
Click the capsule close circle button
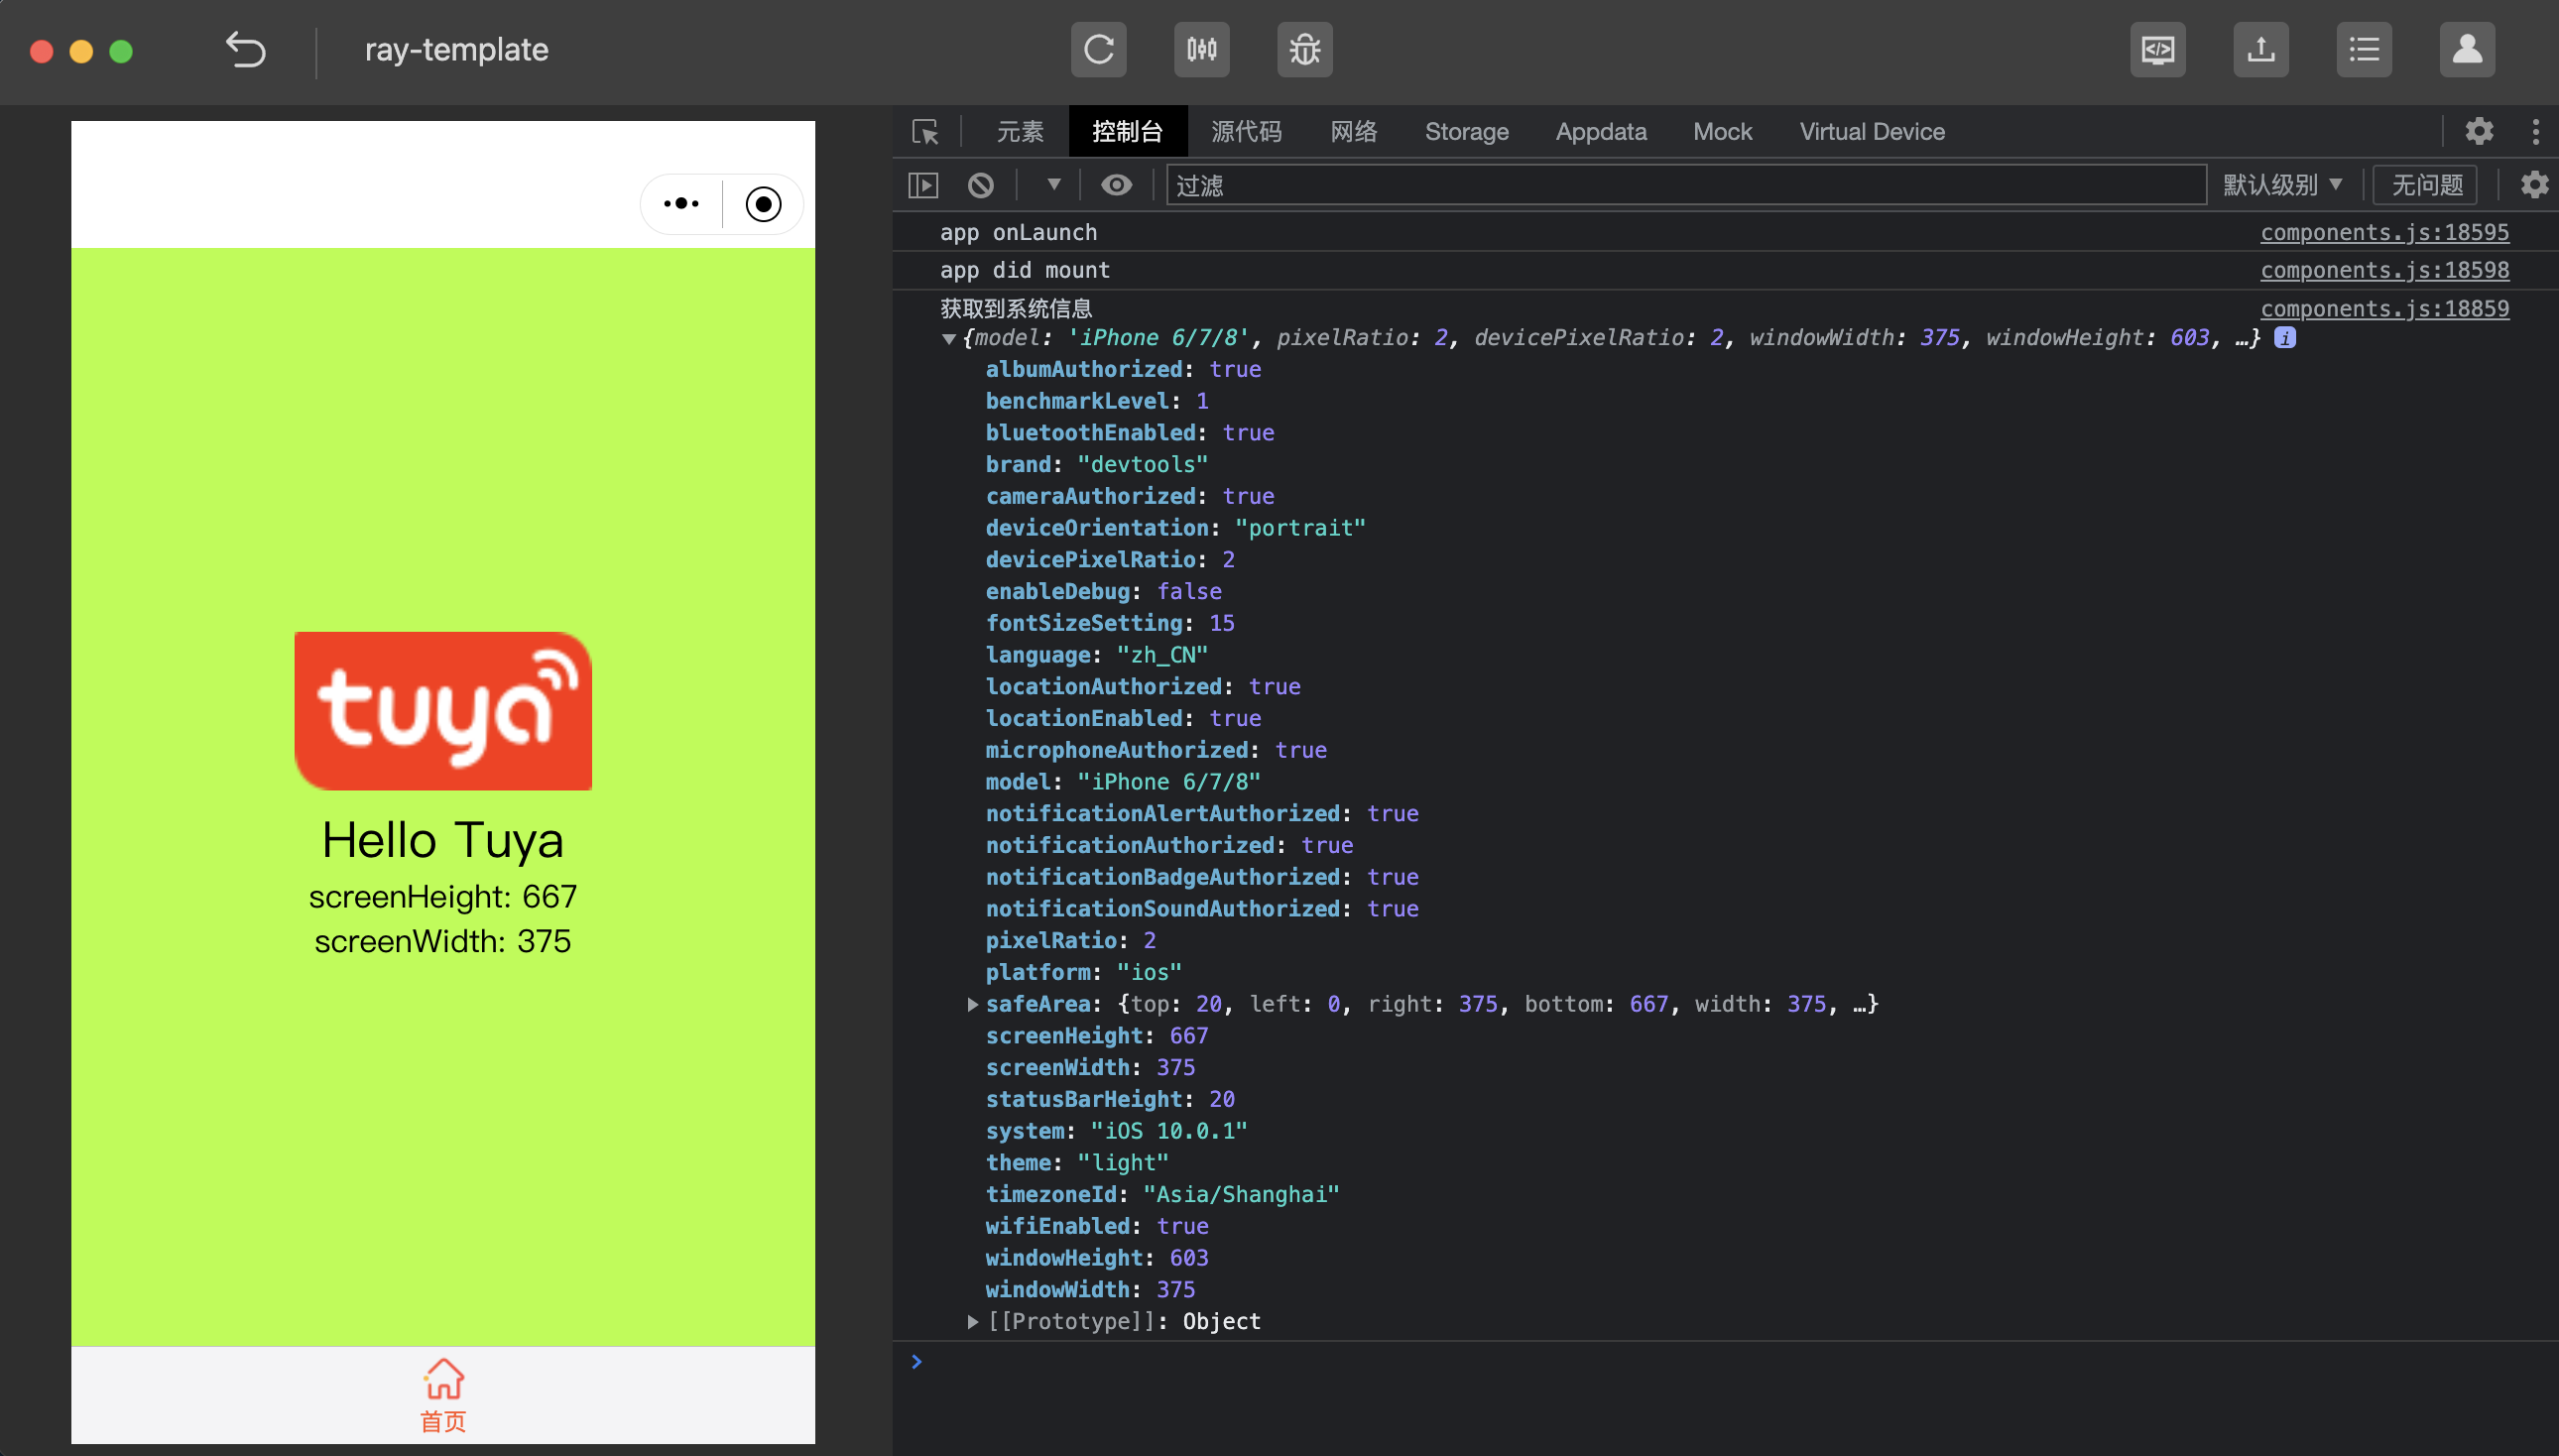tap(763, 204)
